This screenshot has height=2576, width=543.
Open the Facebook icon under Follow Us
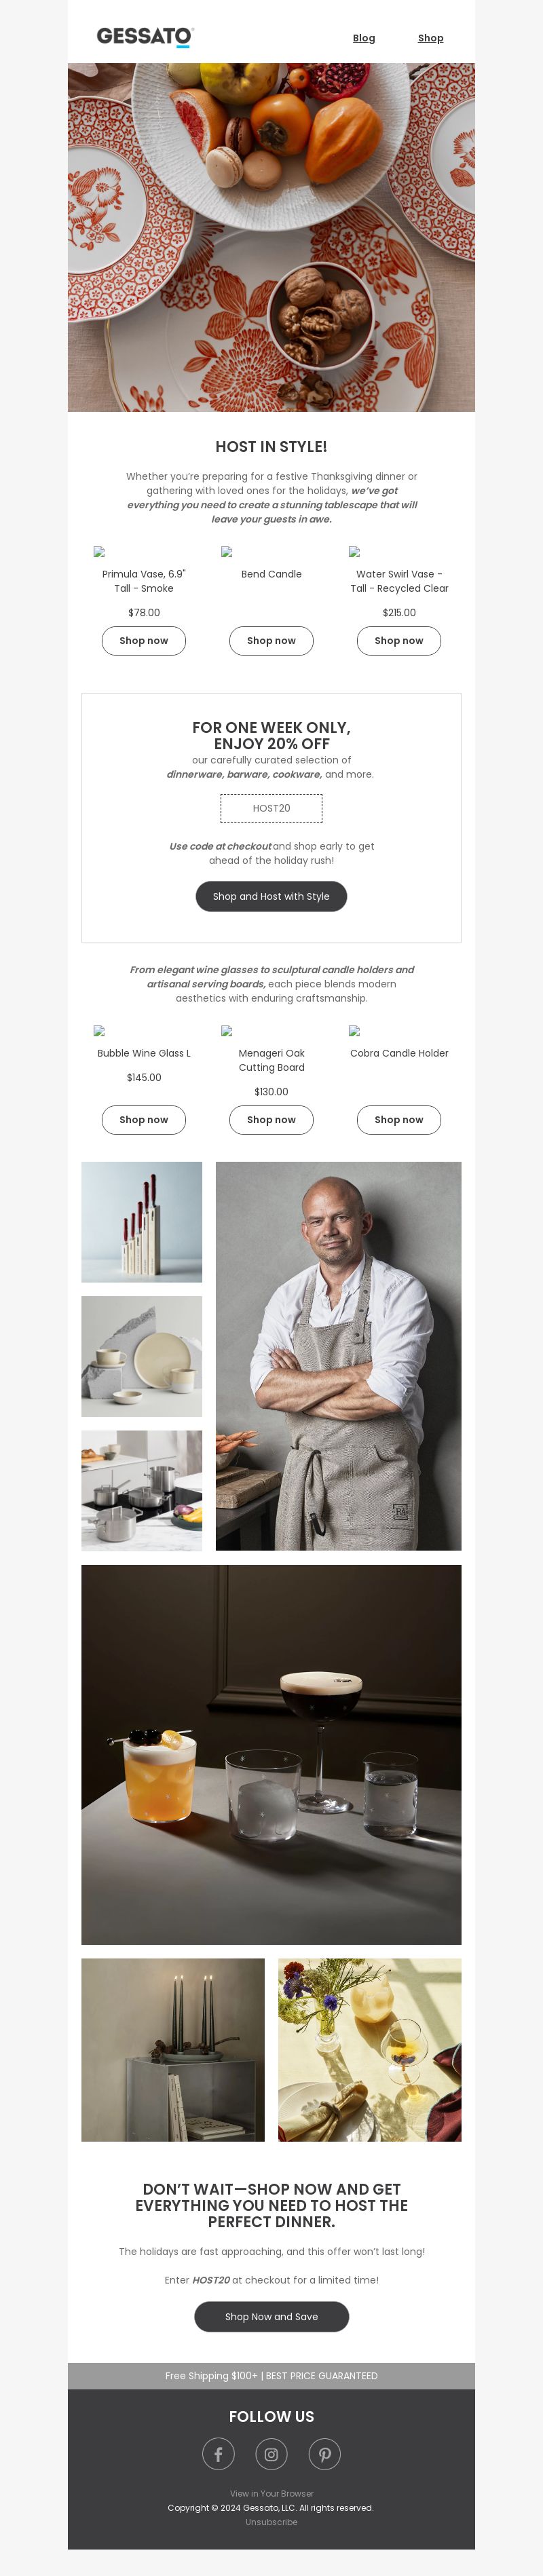(x=218, y=2454)
